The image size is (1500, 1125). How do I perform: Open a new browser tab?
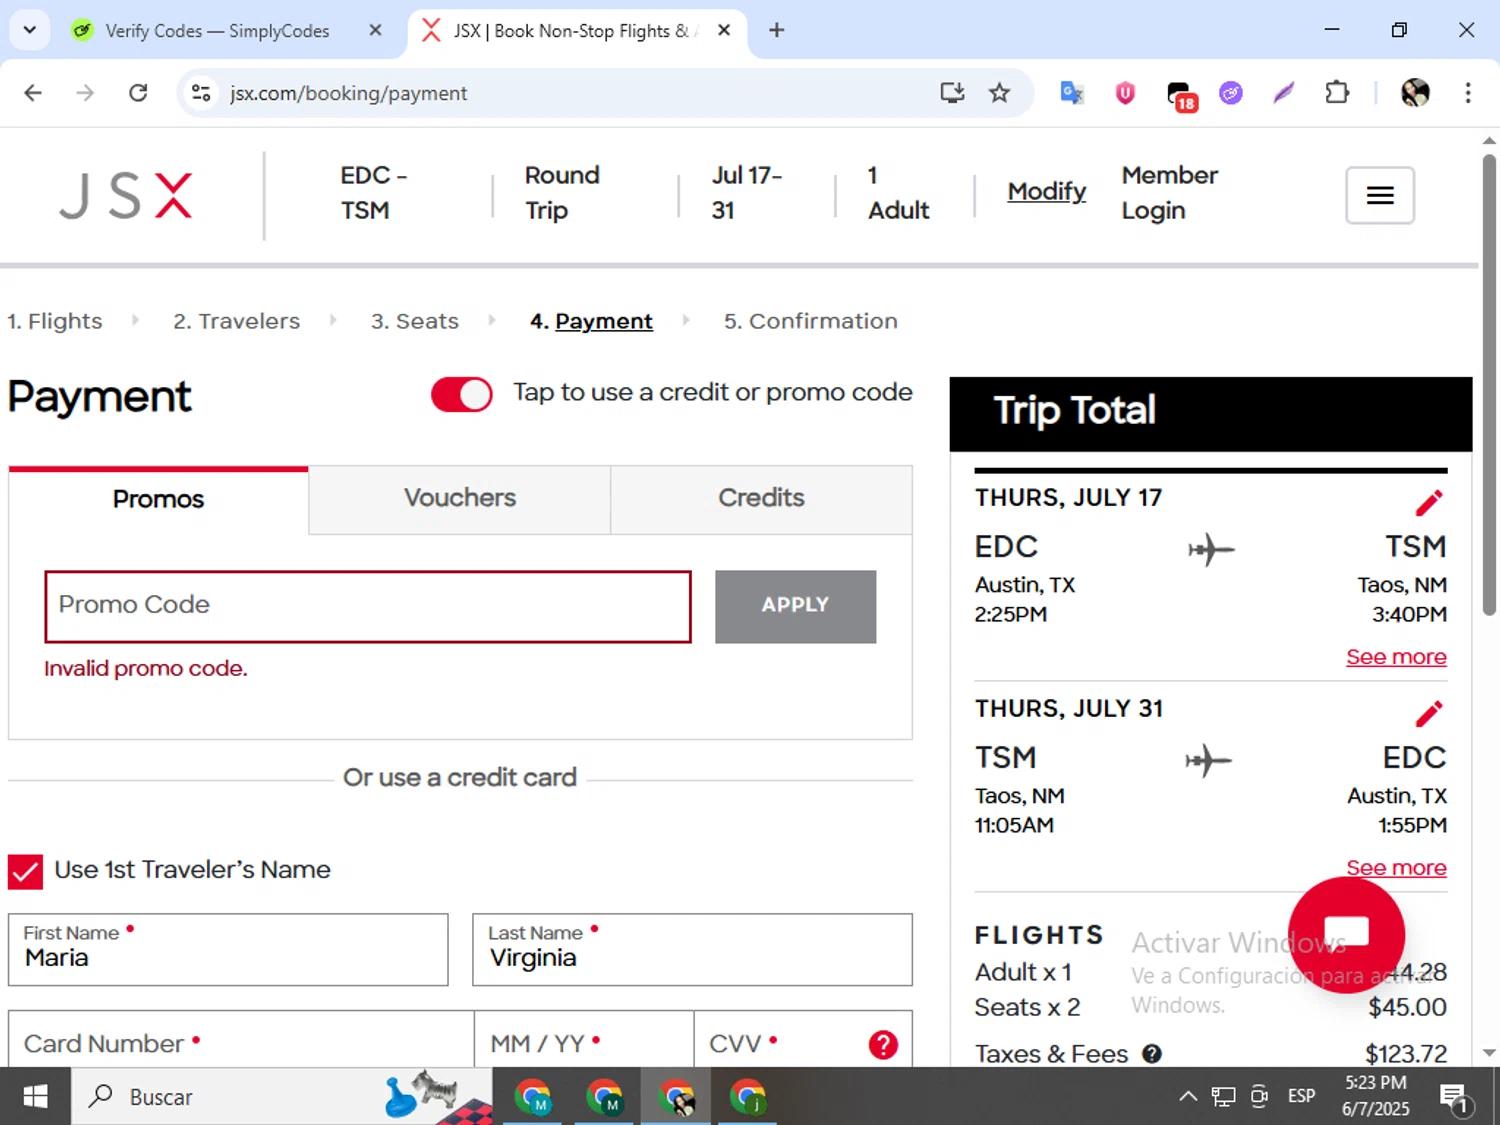tap(776, 30)
